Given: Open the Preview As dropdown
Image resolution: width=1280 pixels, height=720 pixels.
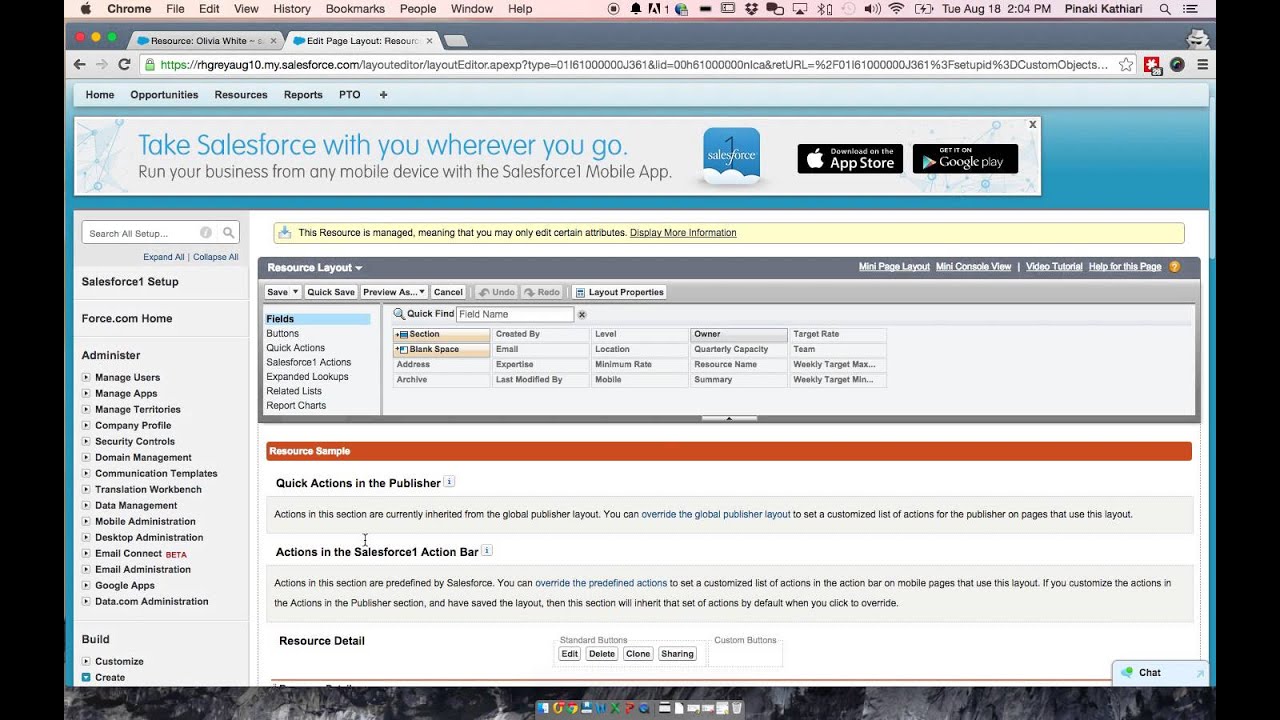Looking at the screenshot, I should point(394,292).
